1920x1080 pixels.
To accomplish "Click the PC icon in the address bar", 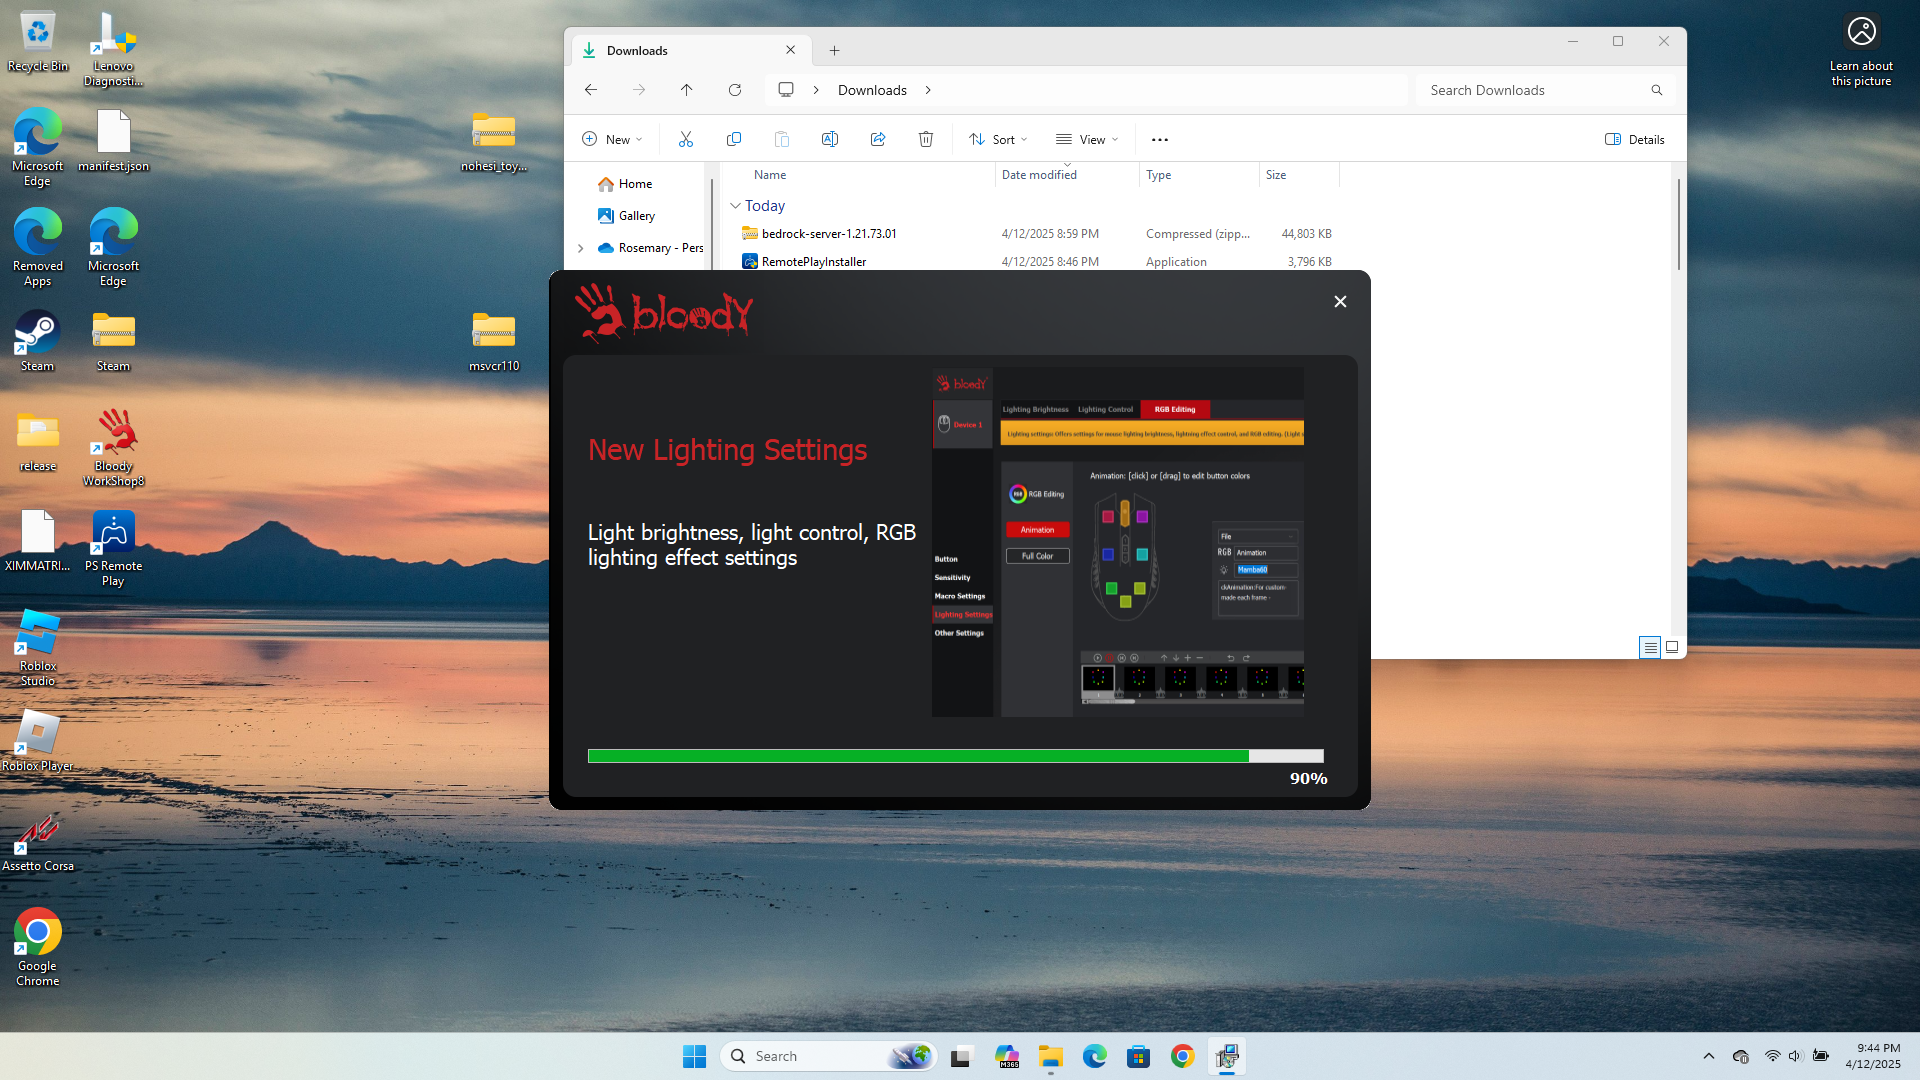I will (x=786, y=90).
